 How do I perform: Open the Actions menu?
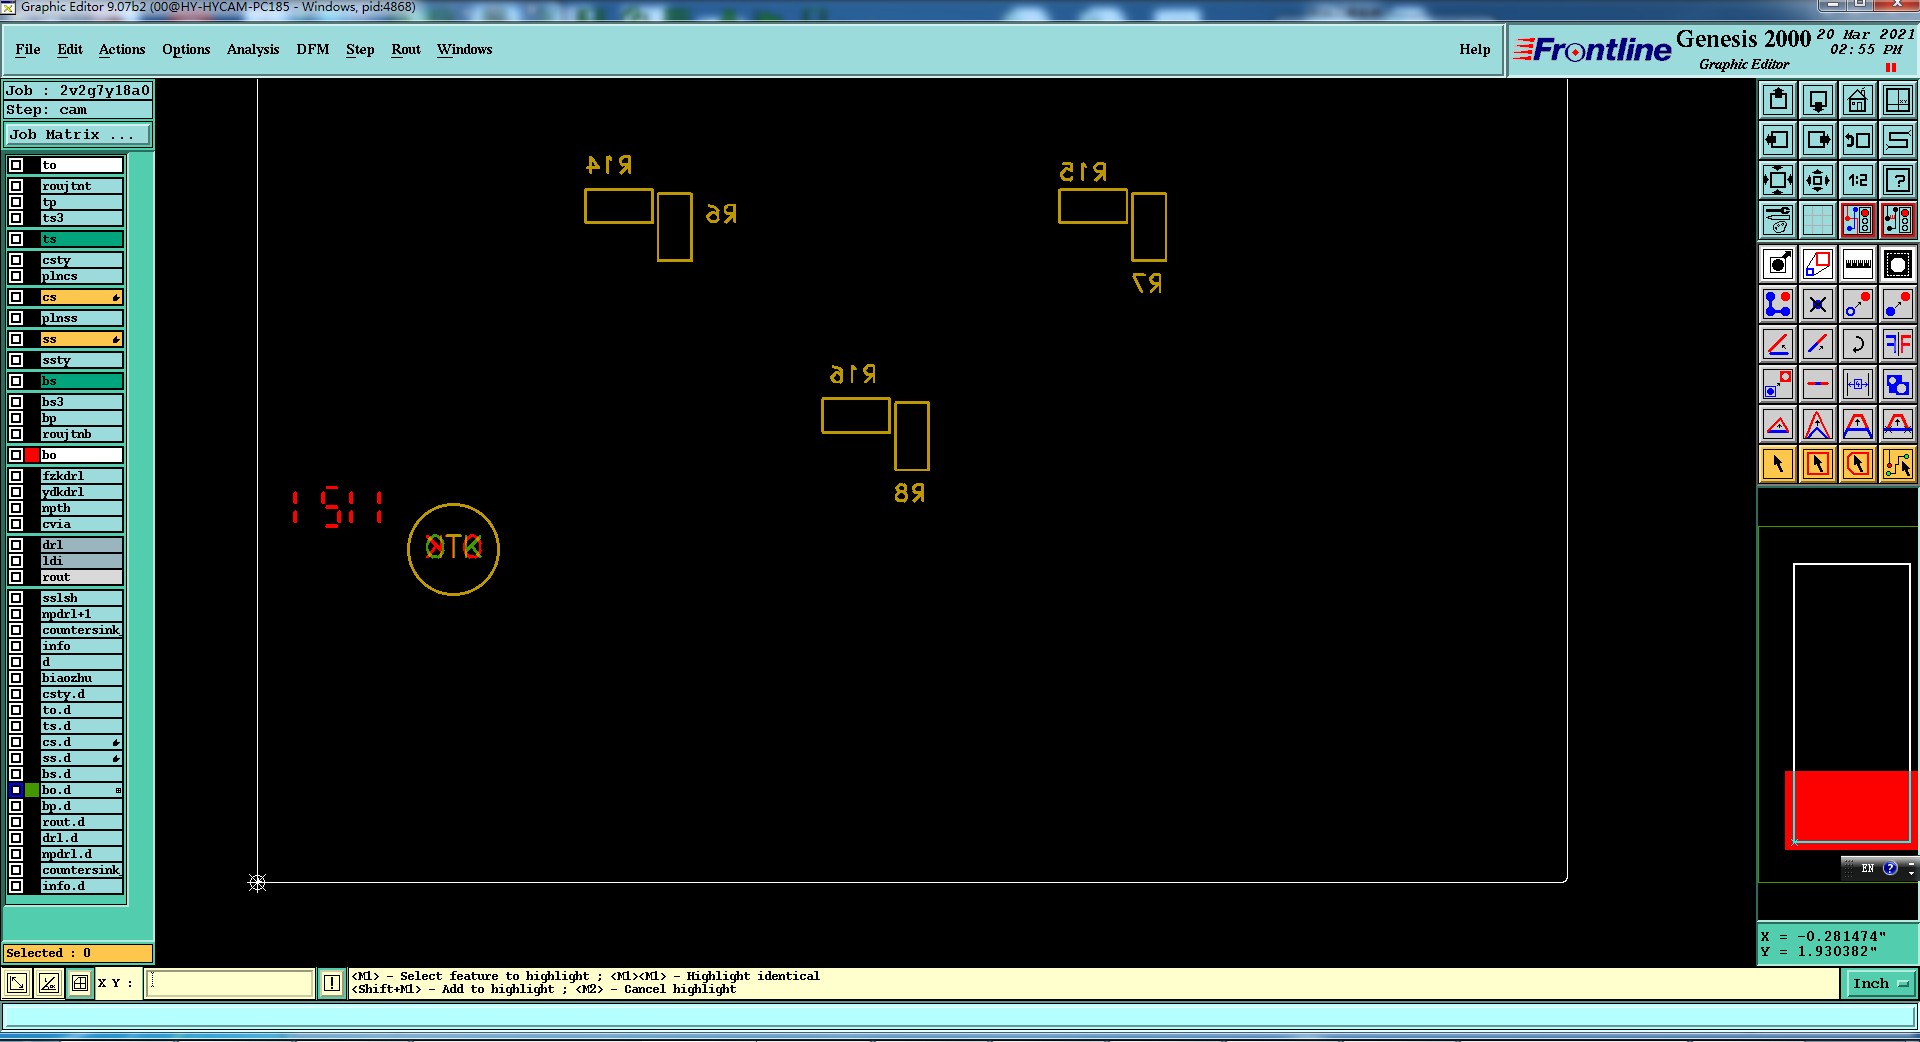(122, 49)
